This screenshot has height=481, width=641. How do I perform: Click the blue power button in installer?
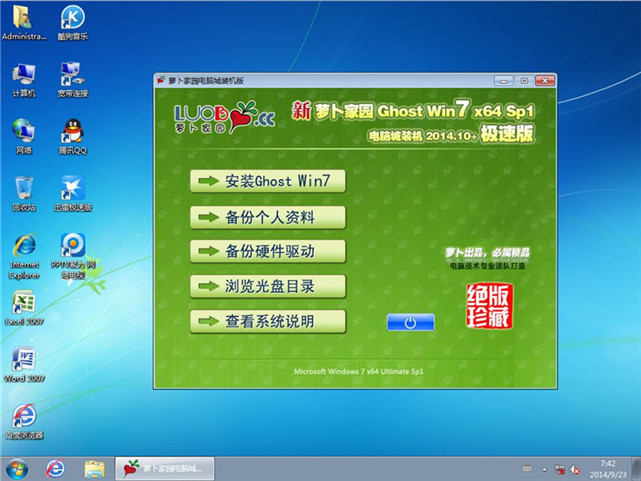[410, 322]
